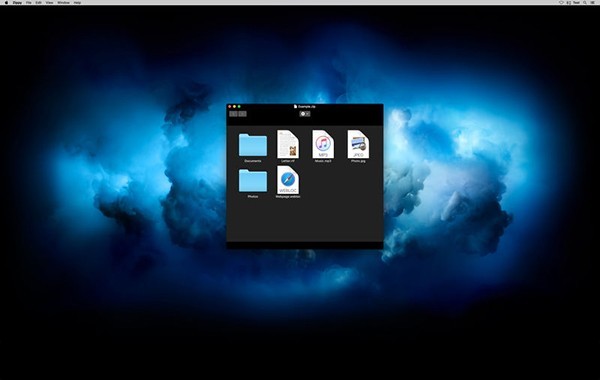Click the back navigation arrow in toolbar
The image size is (600, 380).
[233, 114]
